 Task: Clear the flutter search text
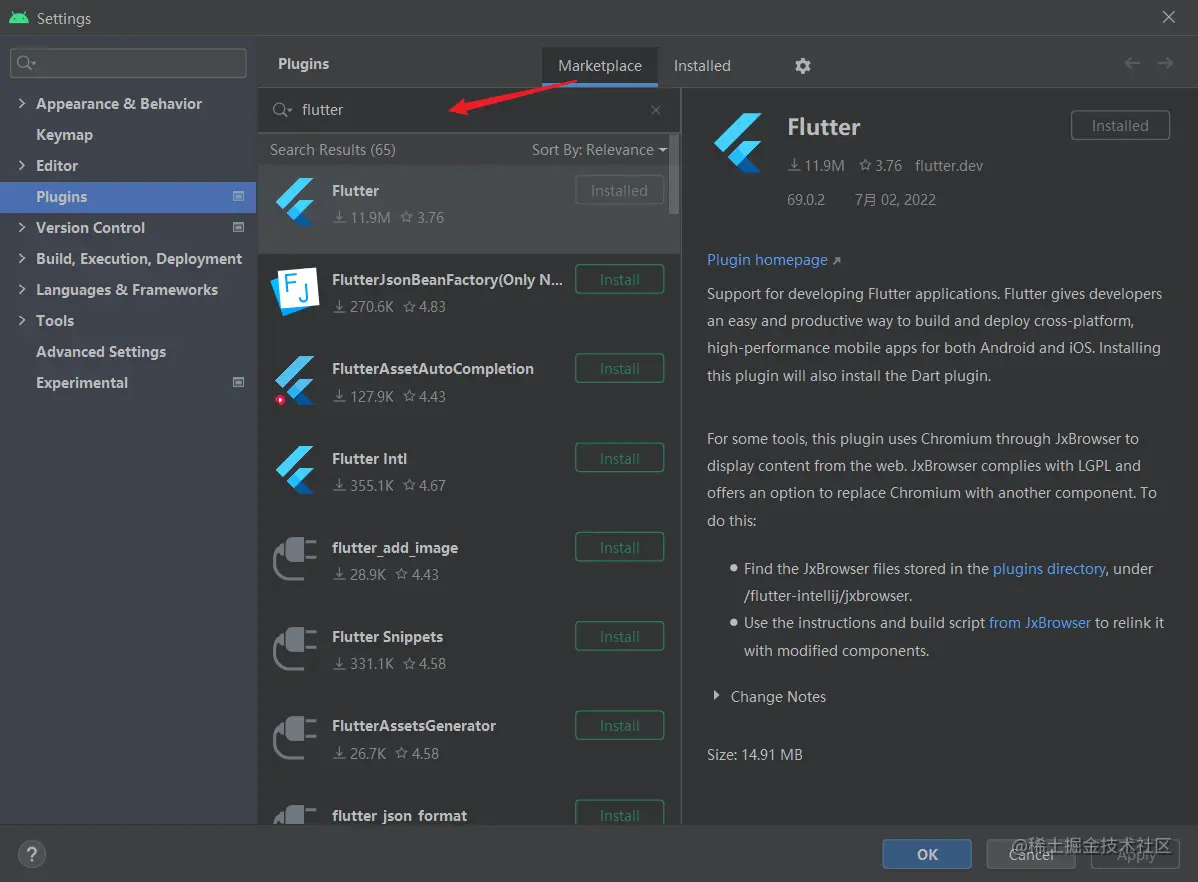pyautogui.click(x=656, y=110)
